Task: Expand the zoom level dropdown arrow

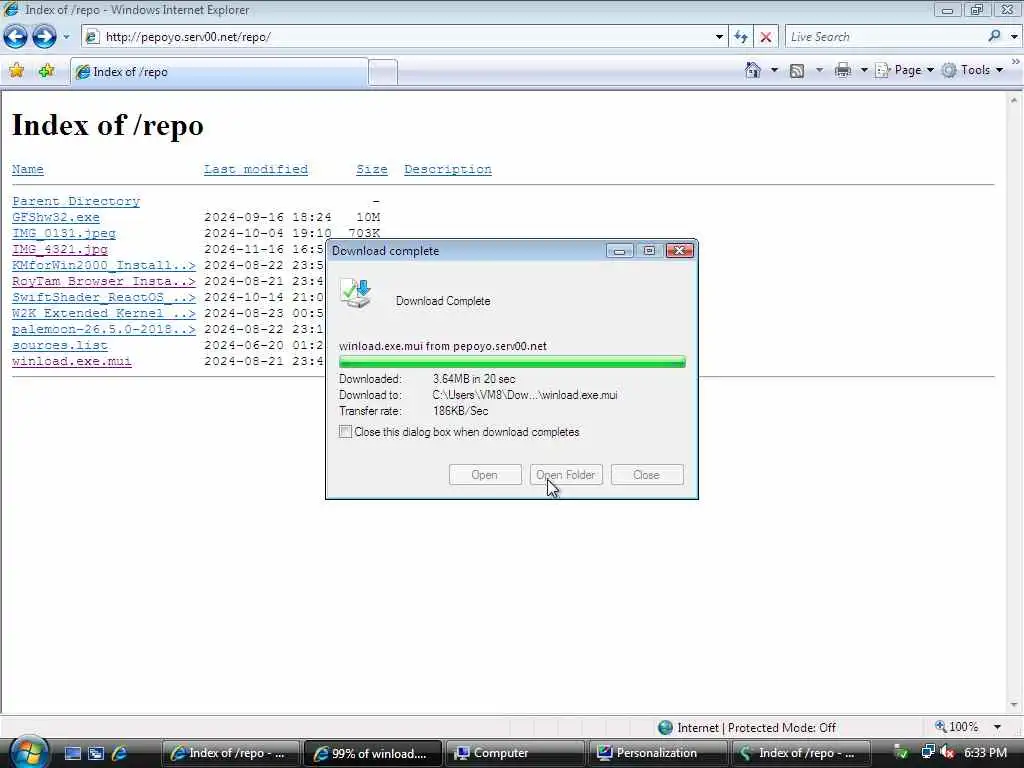Action: [997, 727]
